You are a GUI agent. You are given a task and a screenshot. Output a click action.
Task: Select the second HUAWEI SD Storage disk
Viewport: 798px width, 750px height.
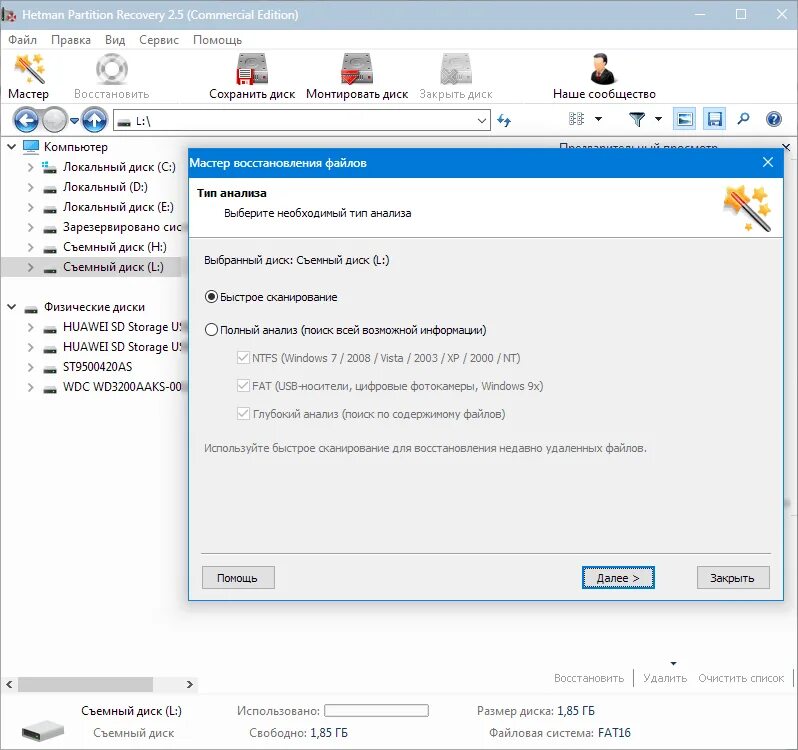(123, 347)
